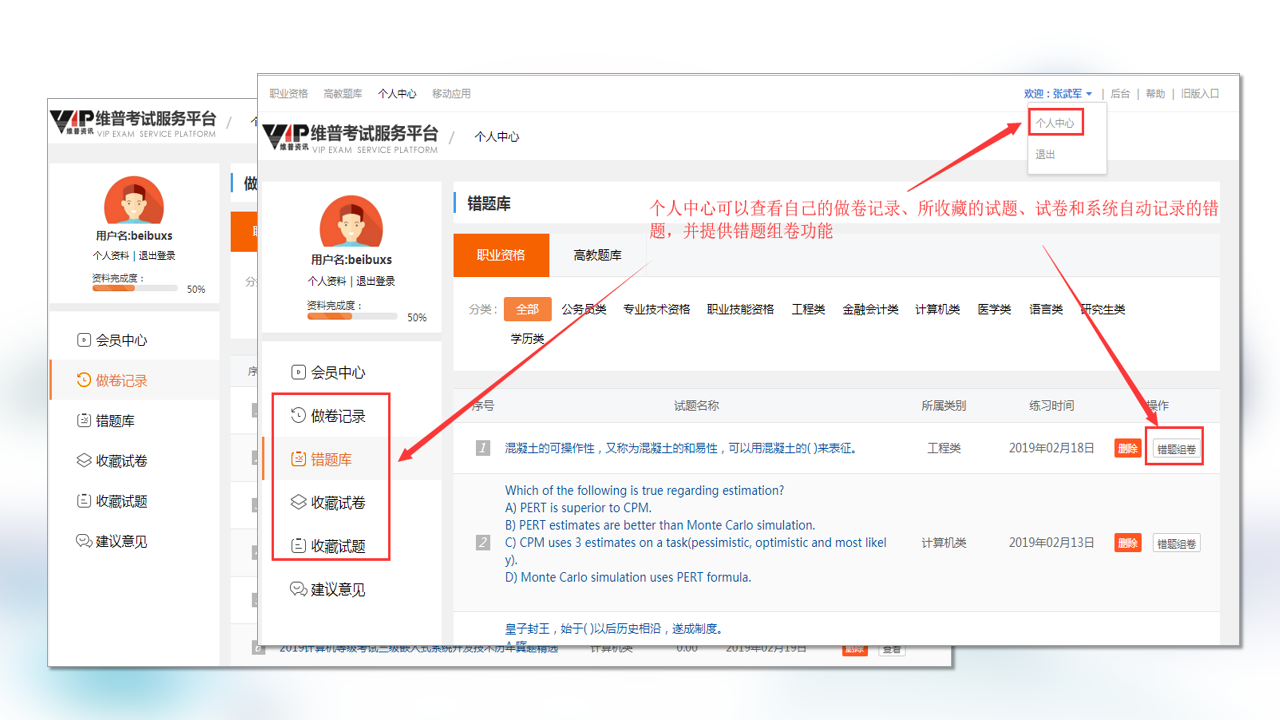Switch to the 高教题库 tab in 错题库

(x=597, y=256)
